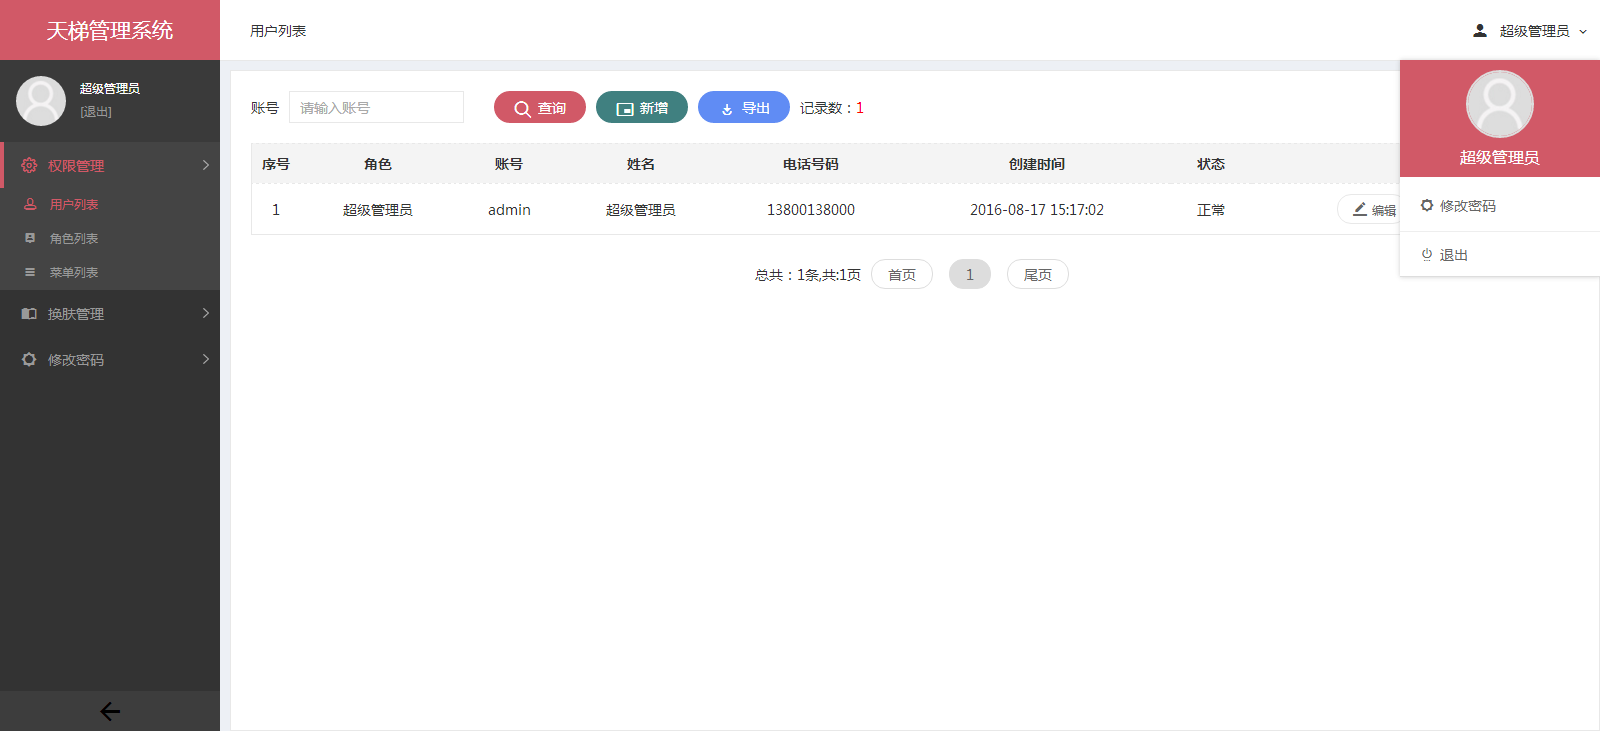Click the pencil icon in the 编辑 button

(1360, 209)
